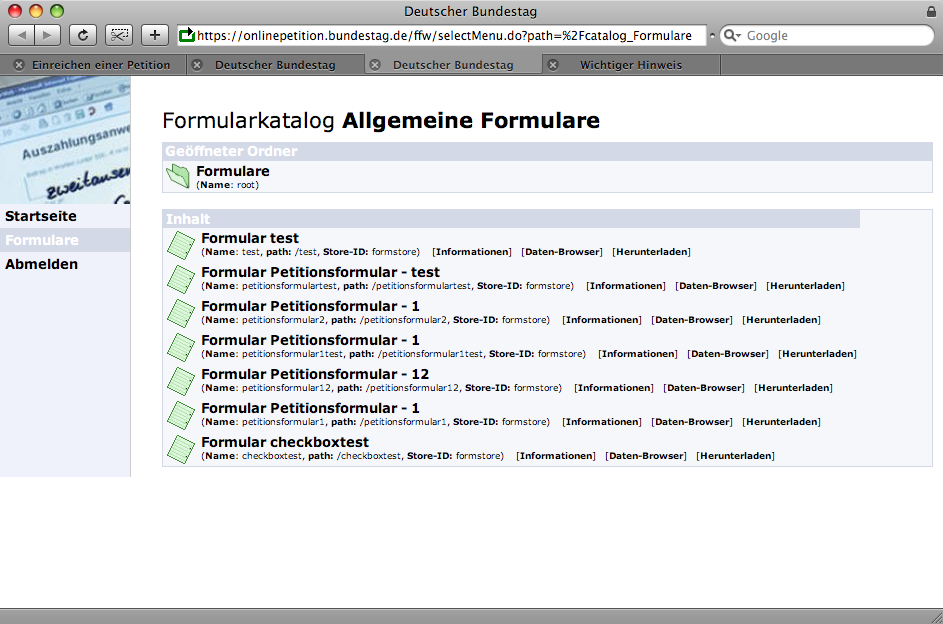Viewport: 943px width, 624px height.
Task: Click the Formulare opened-folder title
Action: (x=233, y=171)
